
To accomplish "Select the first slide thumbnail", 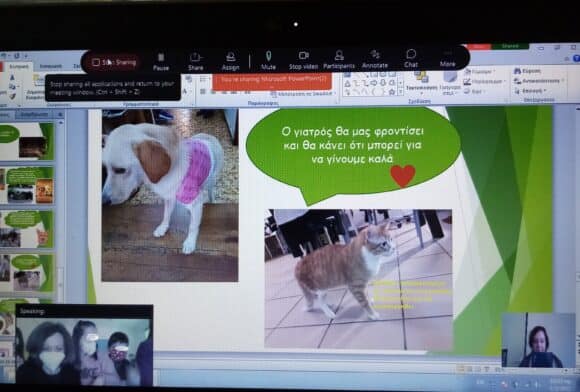I will (27, 141).
